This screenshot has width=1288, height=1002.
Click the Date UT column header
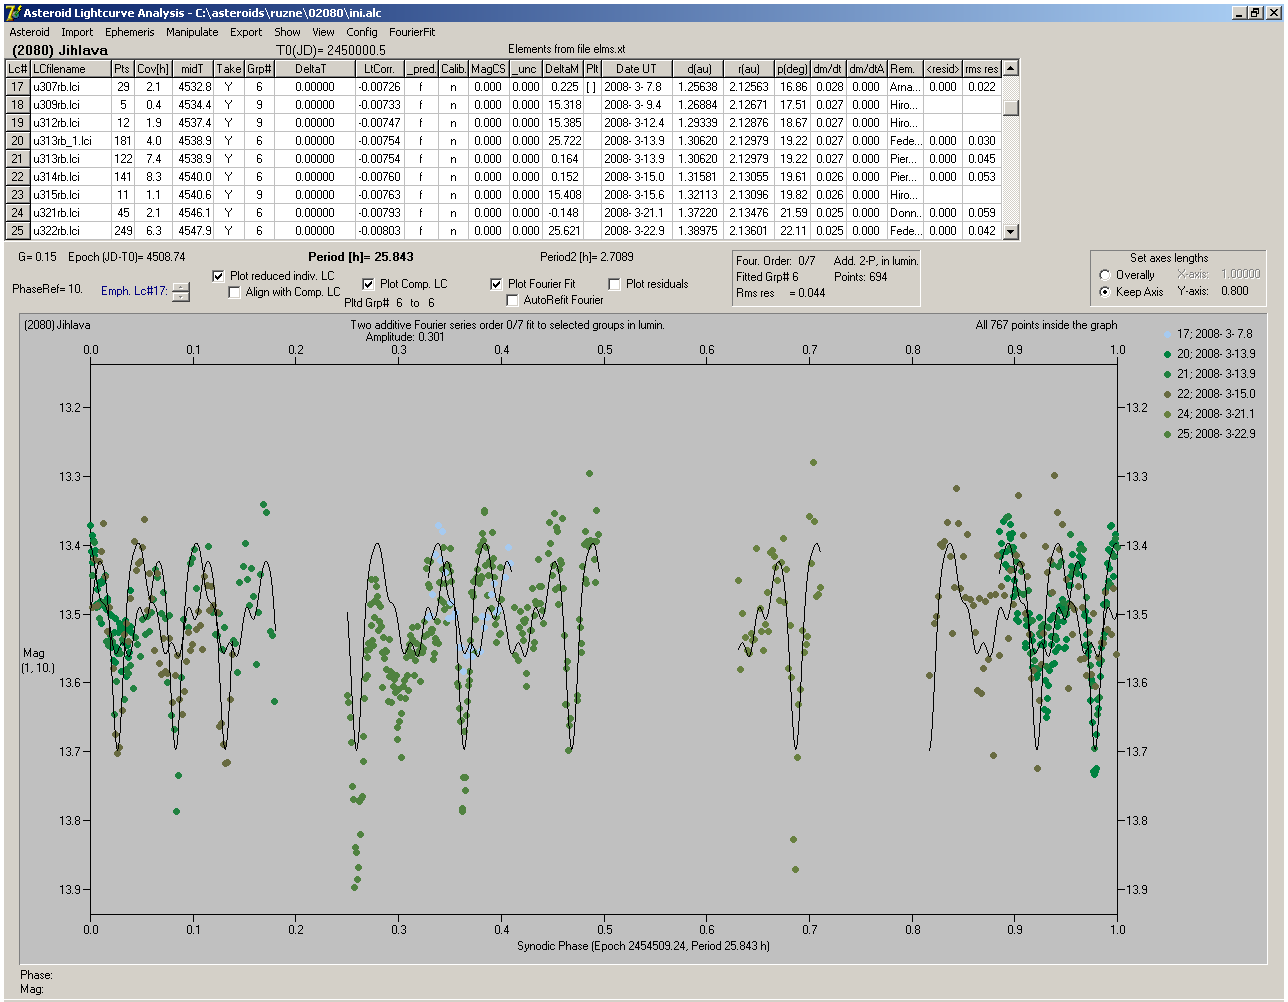click(636, 69)
